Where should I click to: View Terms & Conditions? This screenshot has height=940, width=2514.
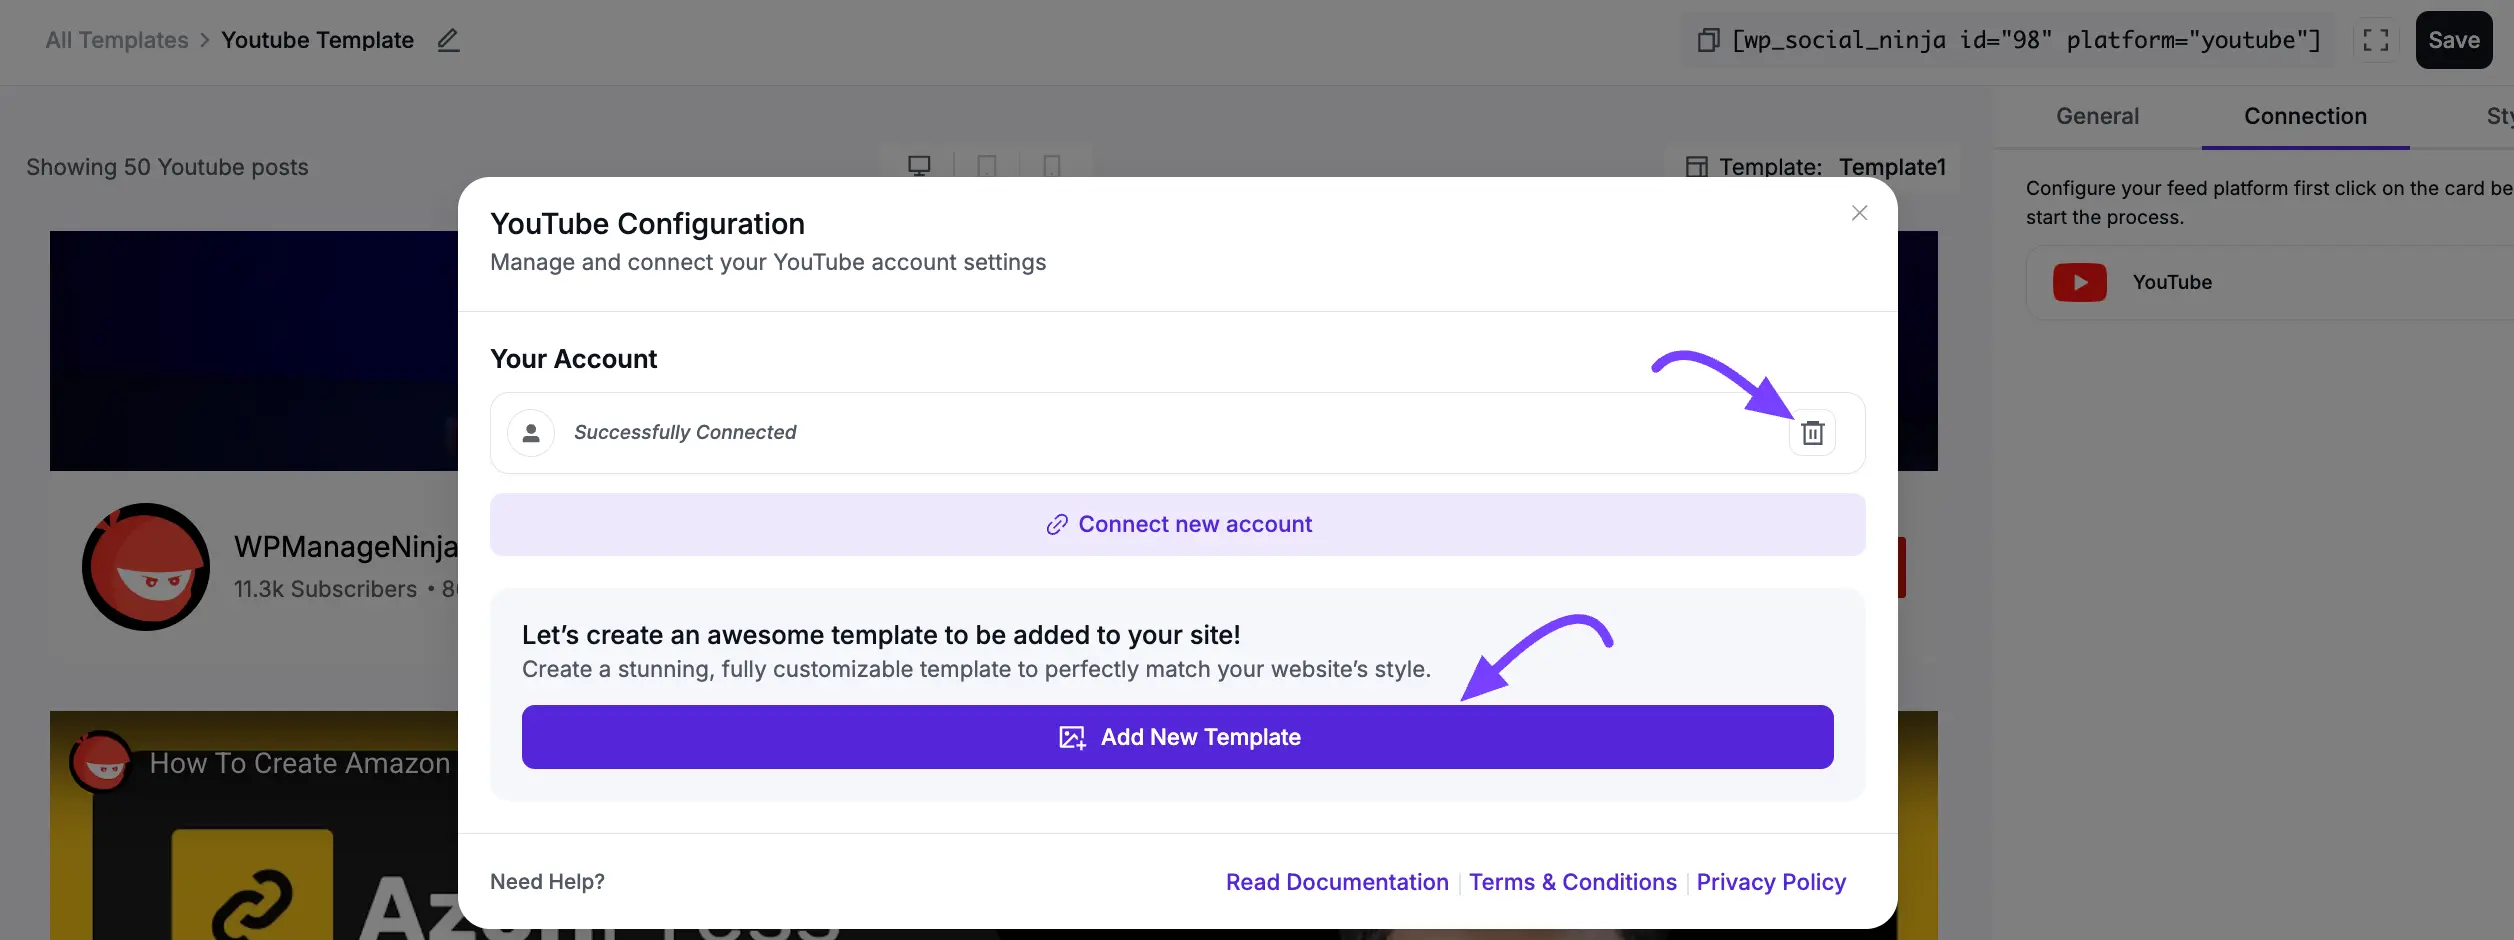[x=1572, y=881]
